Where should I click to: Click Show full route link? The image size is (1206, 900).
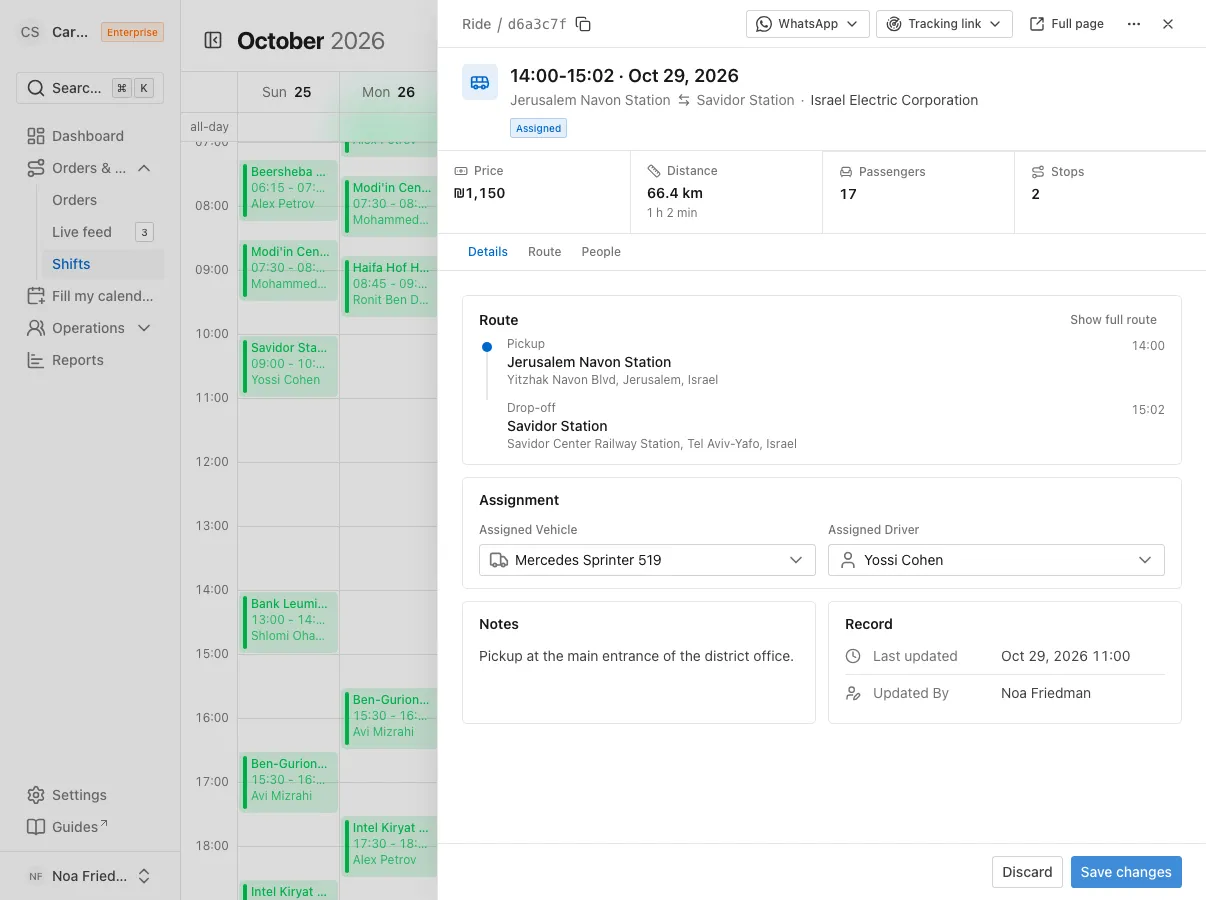[x=1113, y=320]
